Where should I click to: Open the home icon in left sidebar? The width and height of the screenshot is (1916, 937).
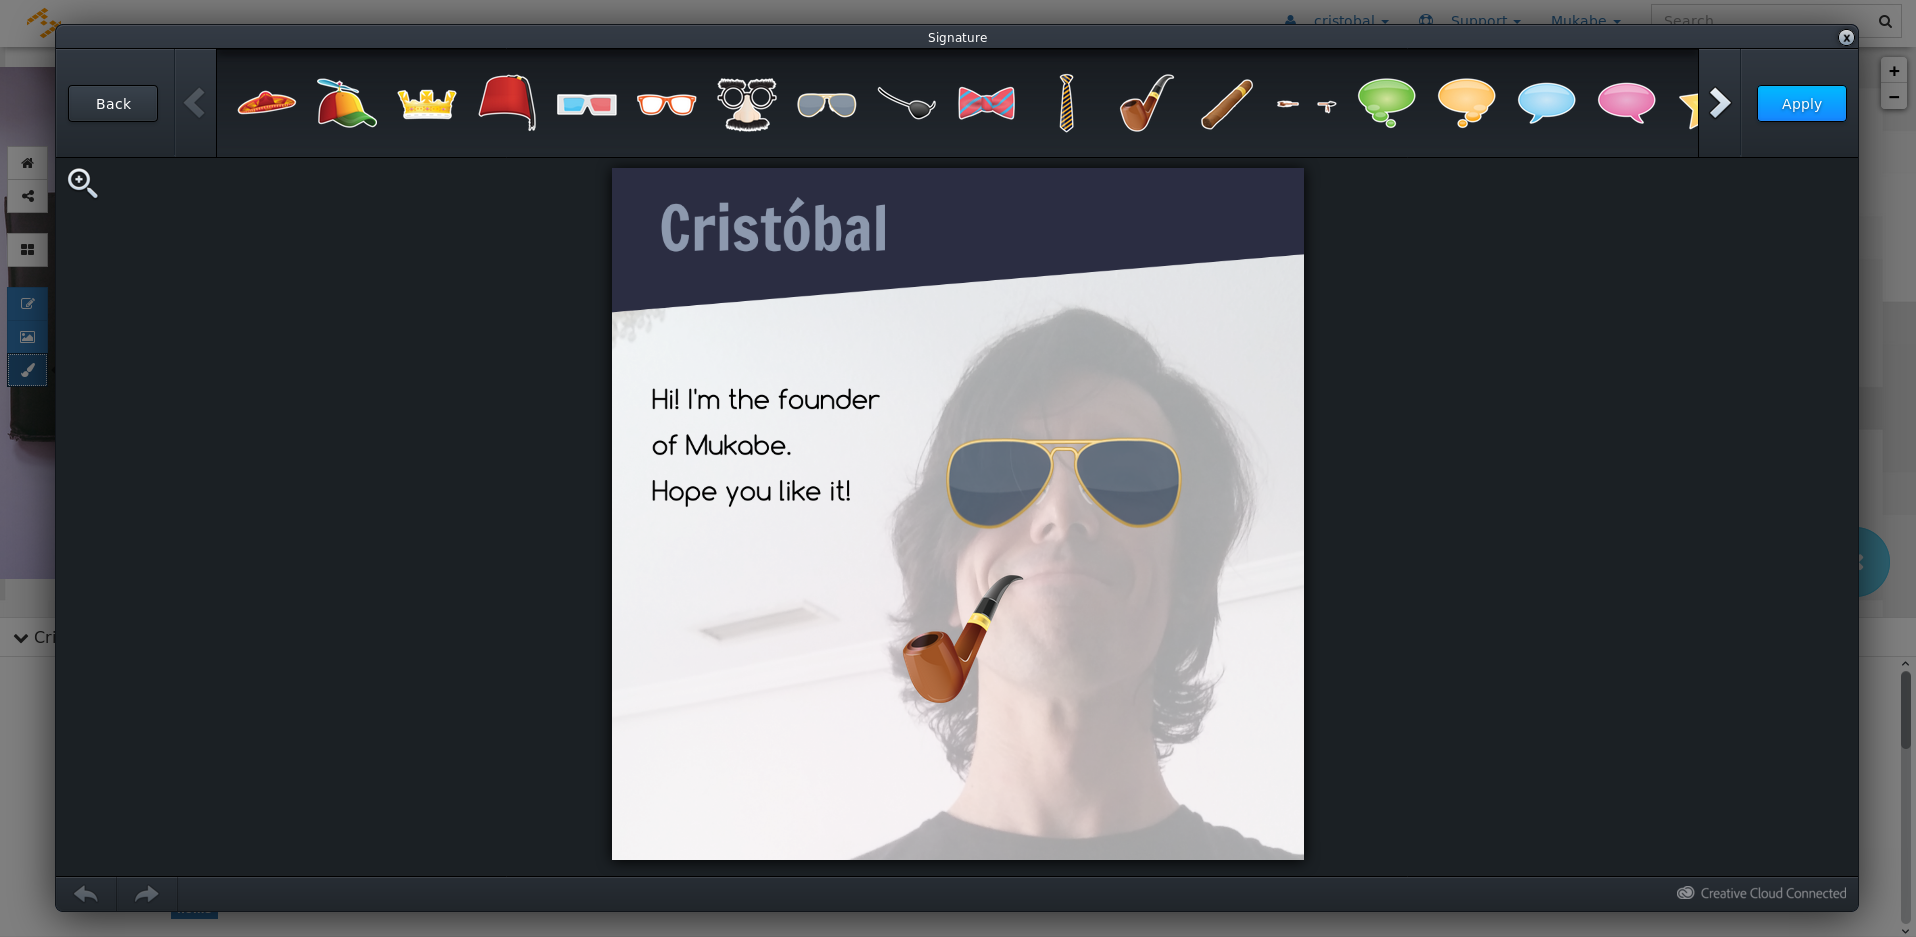pos(27,163)
